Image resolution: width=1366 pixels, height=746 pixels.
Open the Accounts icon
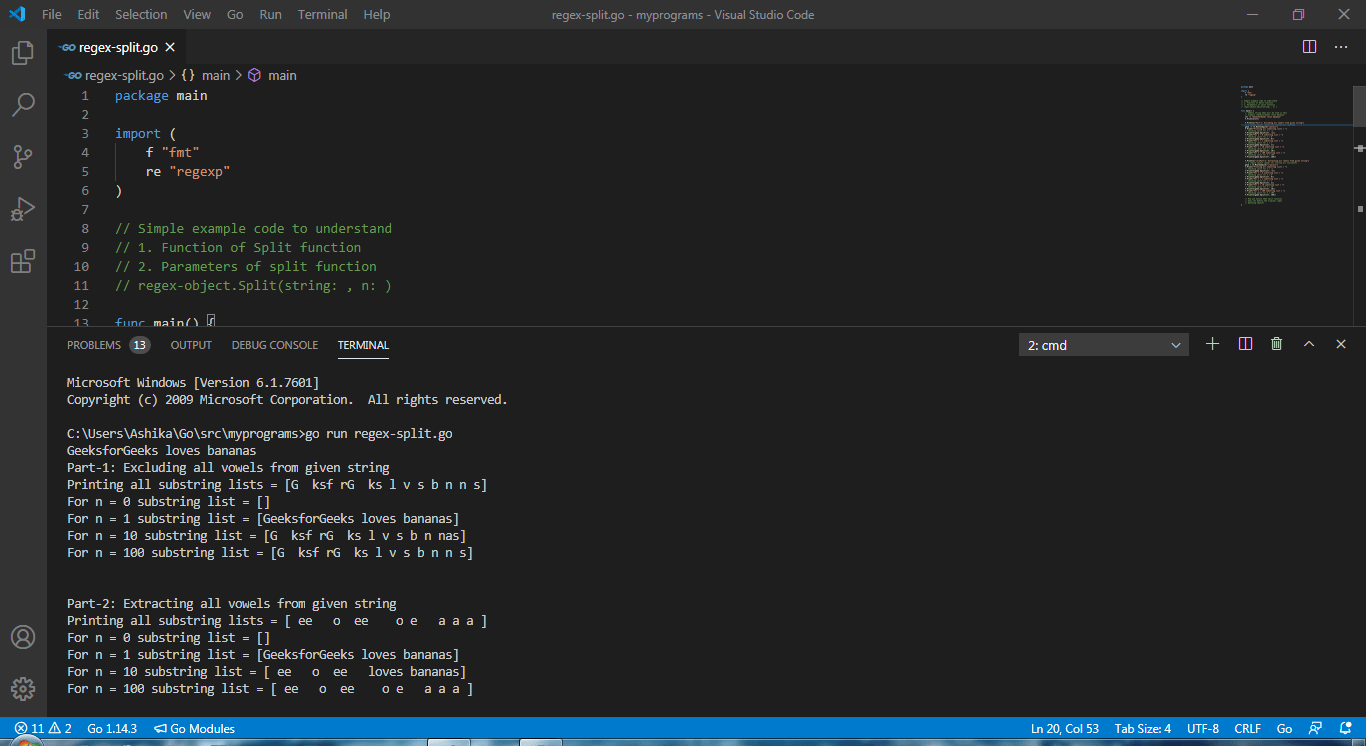click(22, 637)
